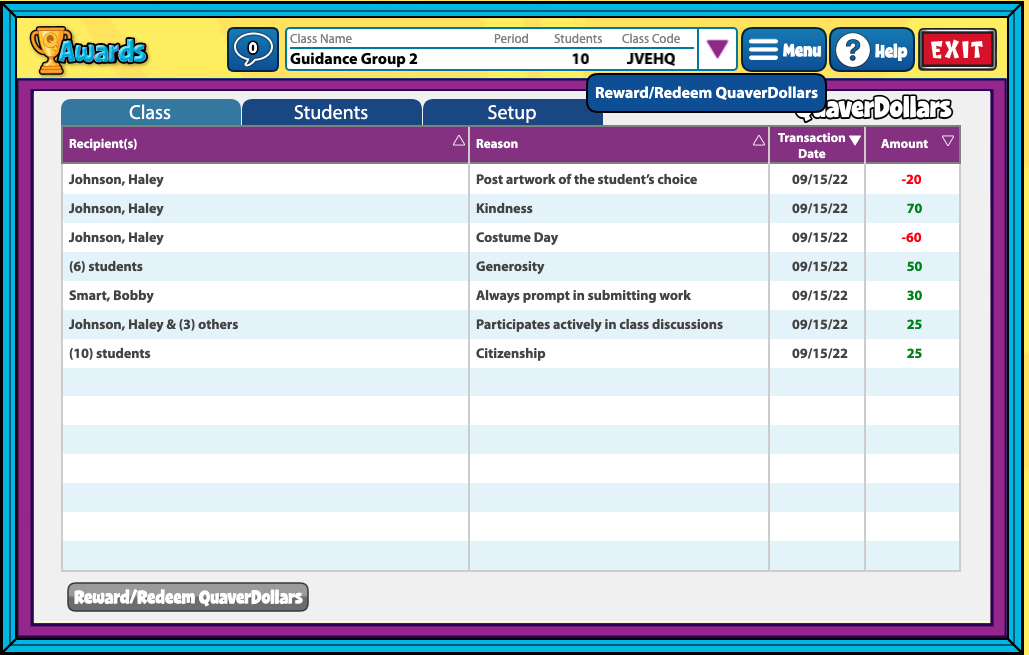Click the Reward/Redeem QuaverDollars tooltip
Image resolution: width=1029 pixels, height=655 pixels.
(706, 93)
